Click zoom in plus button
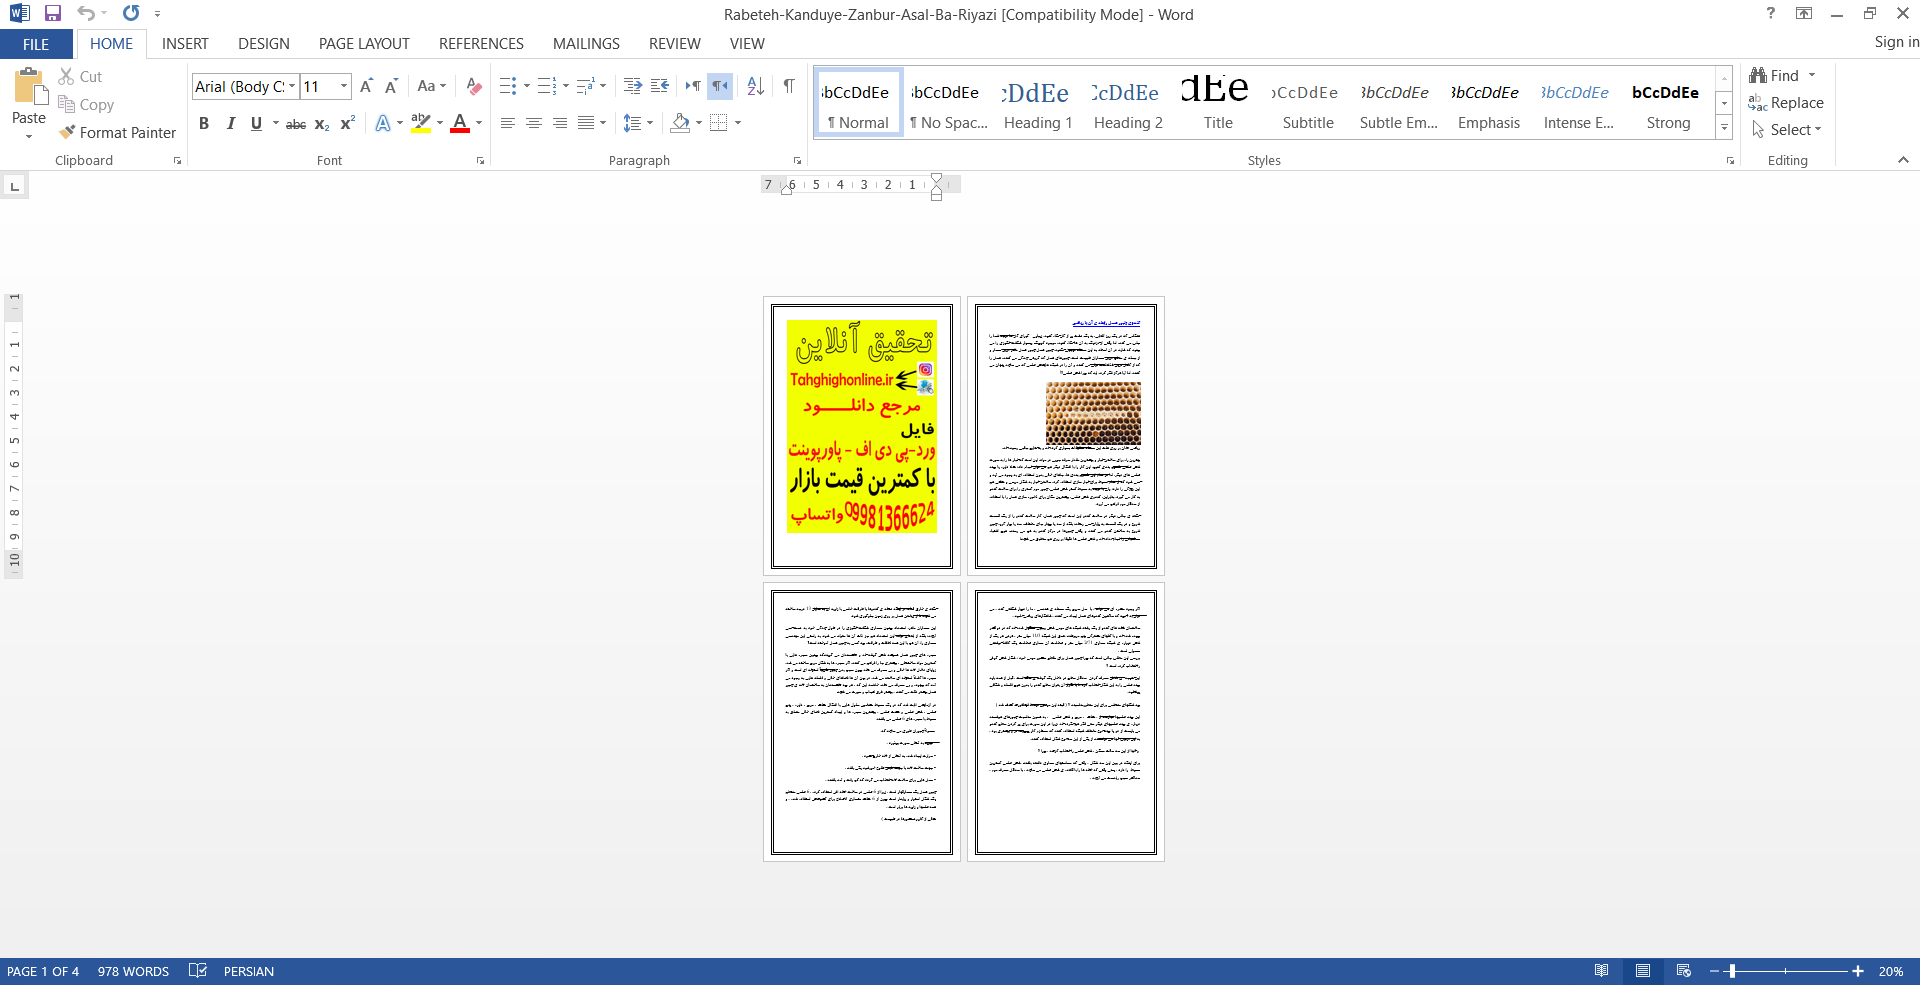The width and height of the screenshot is (1926, 986). 1858,972
